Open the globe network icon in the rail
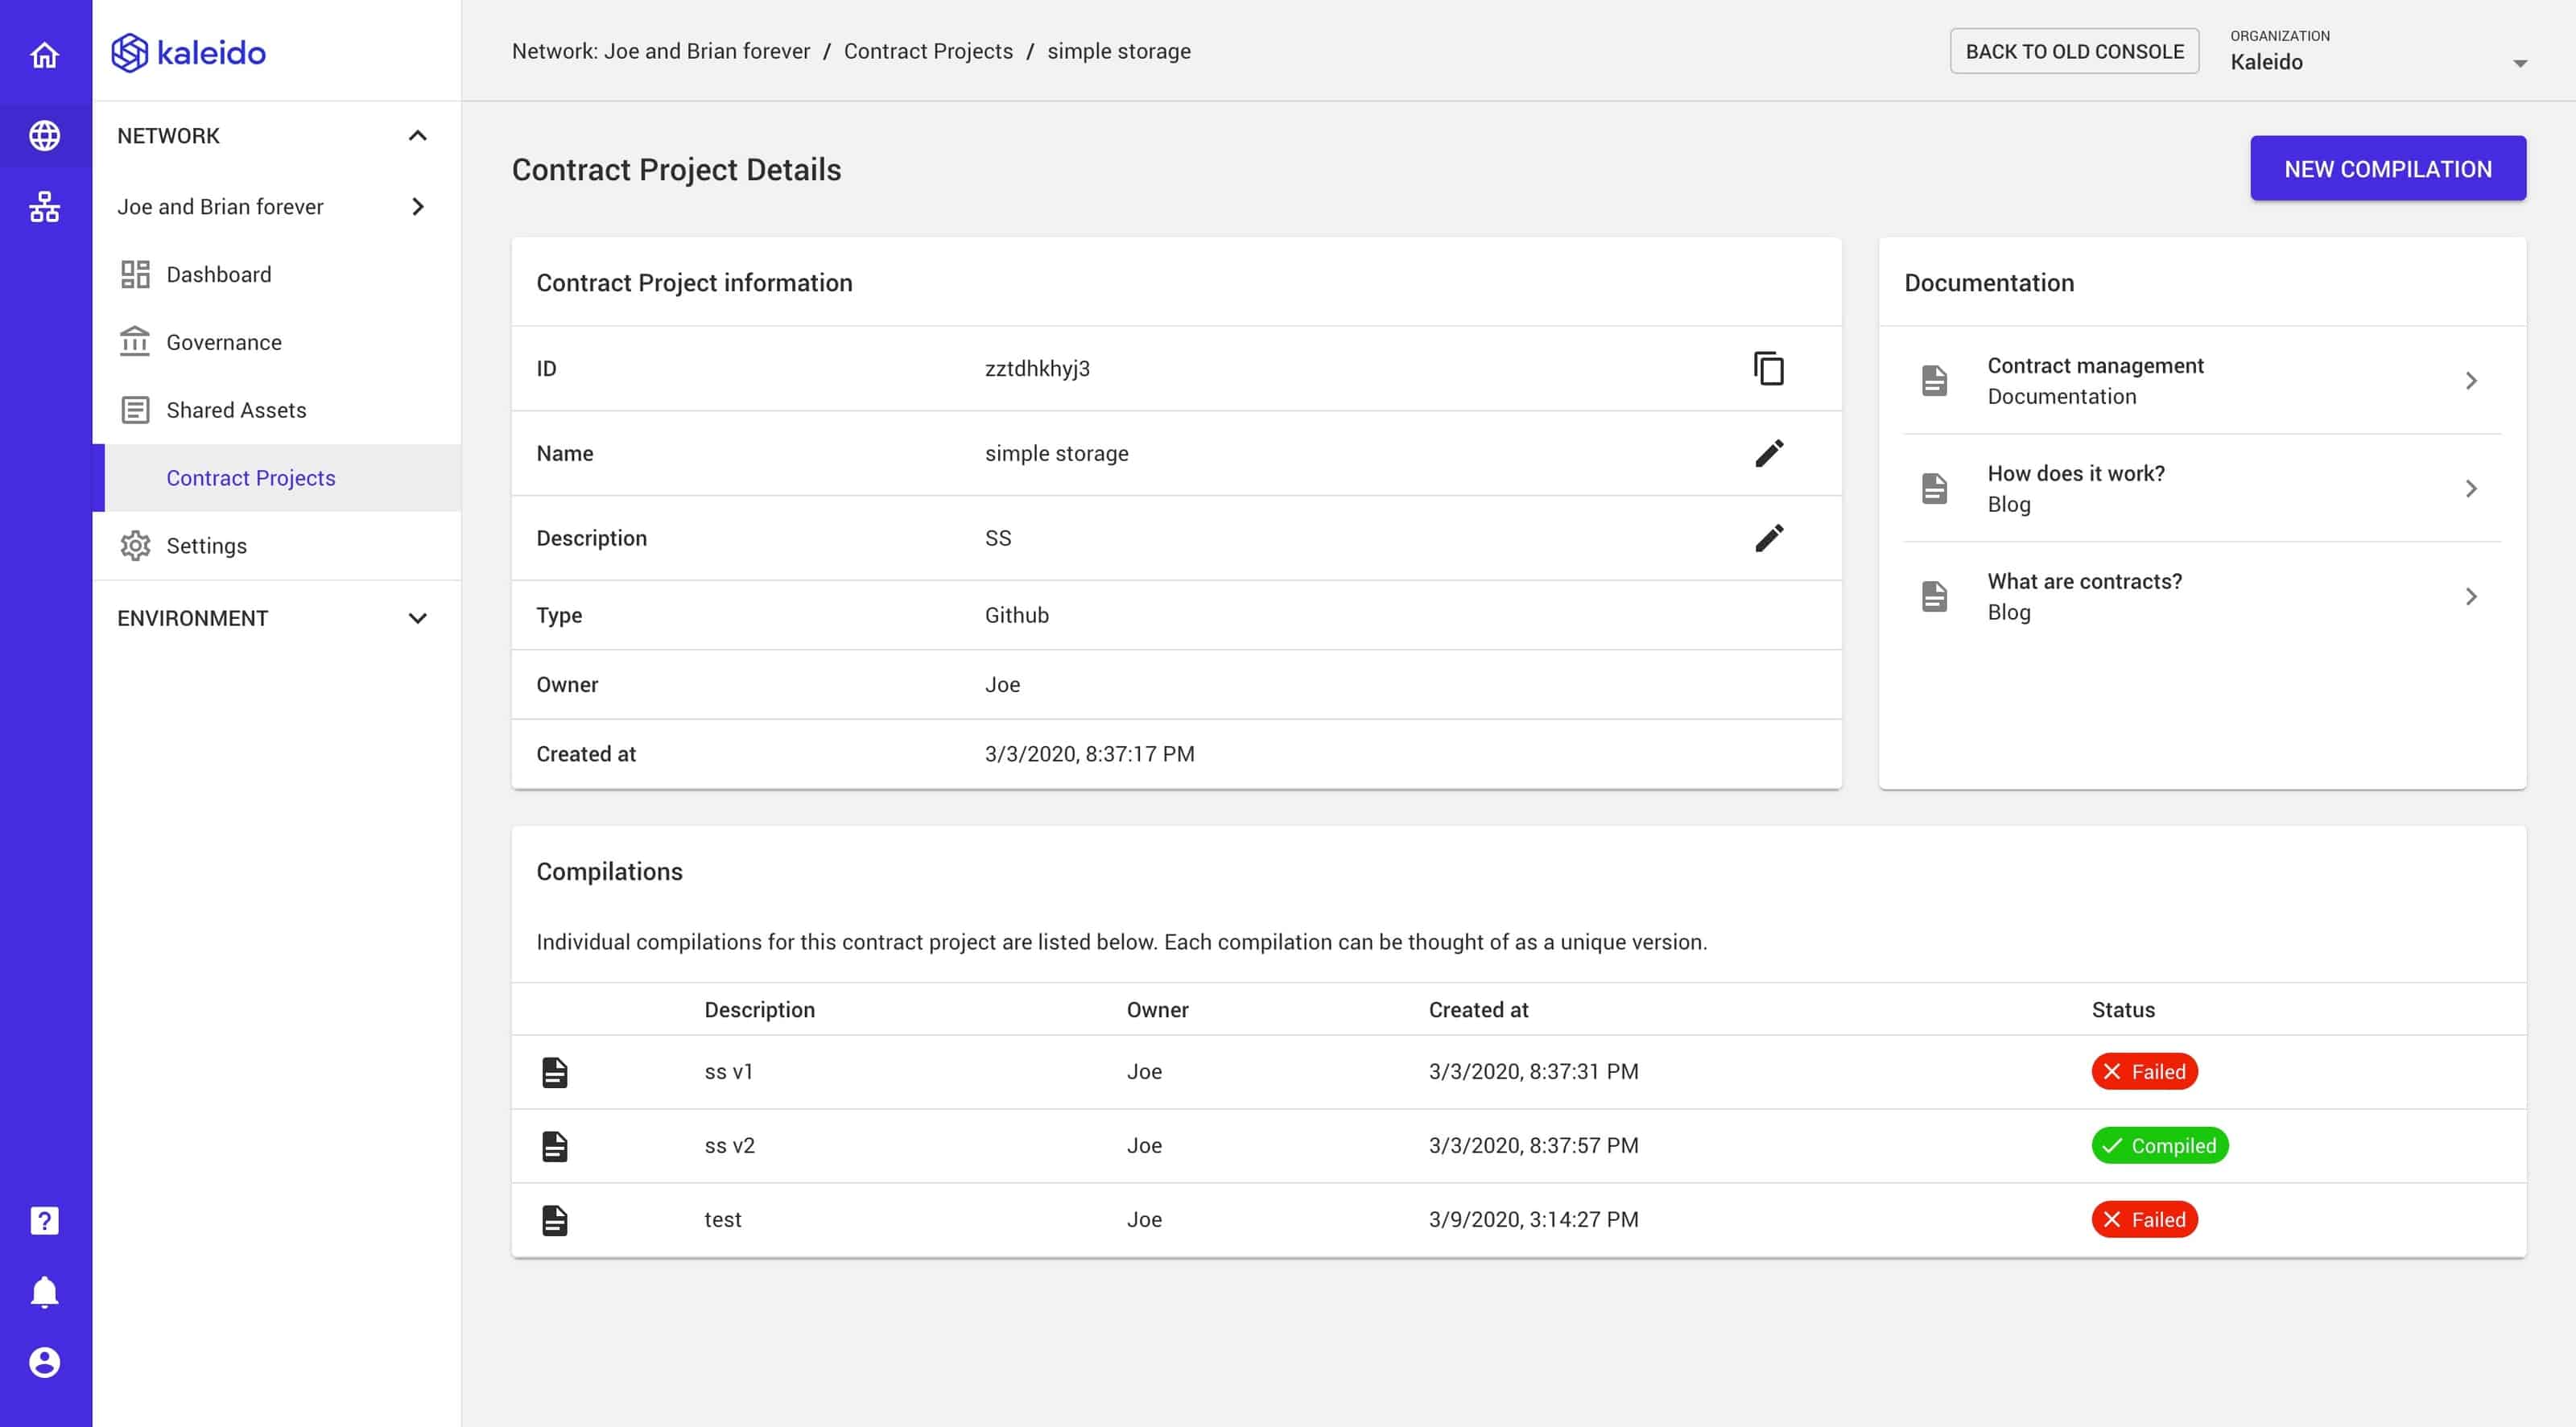This screenshot has width=2576, height=1427. pos(45,135)
